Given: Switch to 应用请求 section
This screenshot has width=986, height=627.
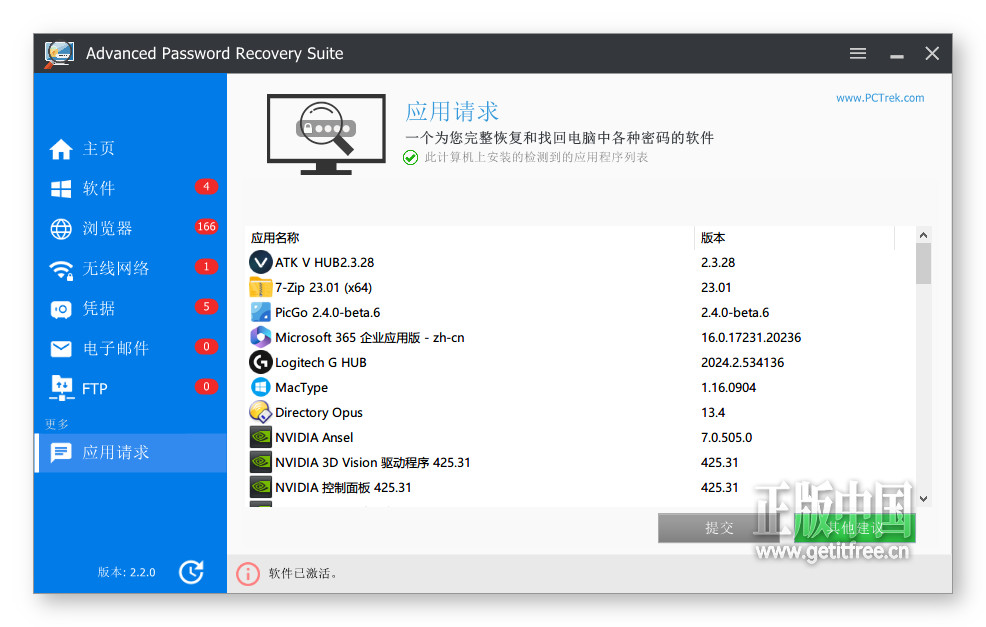Looking at the screenshot, I should (x=130, y=453).
